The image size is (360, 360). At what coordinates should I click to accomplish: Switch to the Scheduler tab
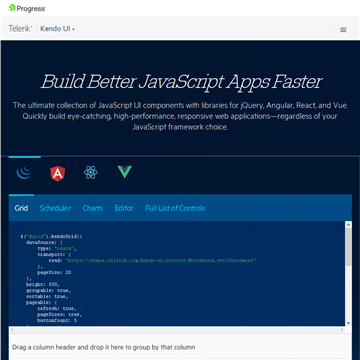55,208
